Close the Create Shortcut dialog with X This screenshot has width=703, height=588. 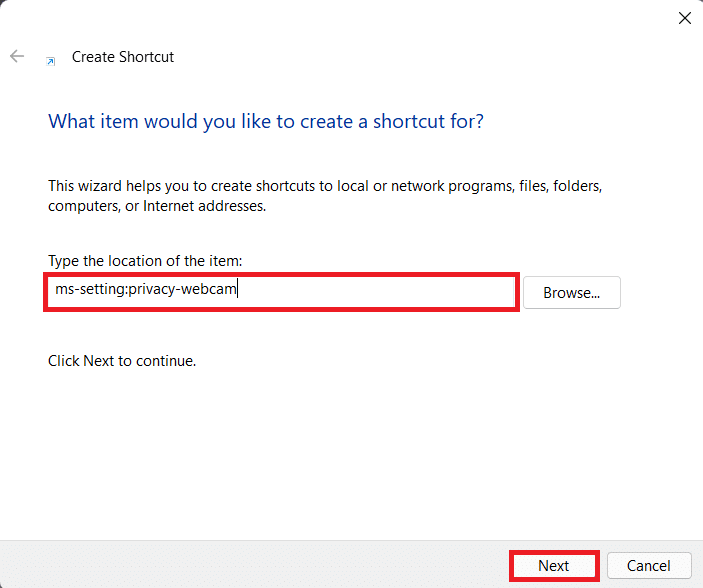click(684, 18)
